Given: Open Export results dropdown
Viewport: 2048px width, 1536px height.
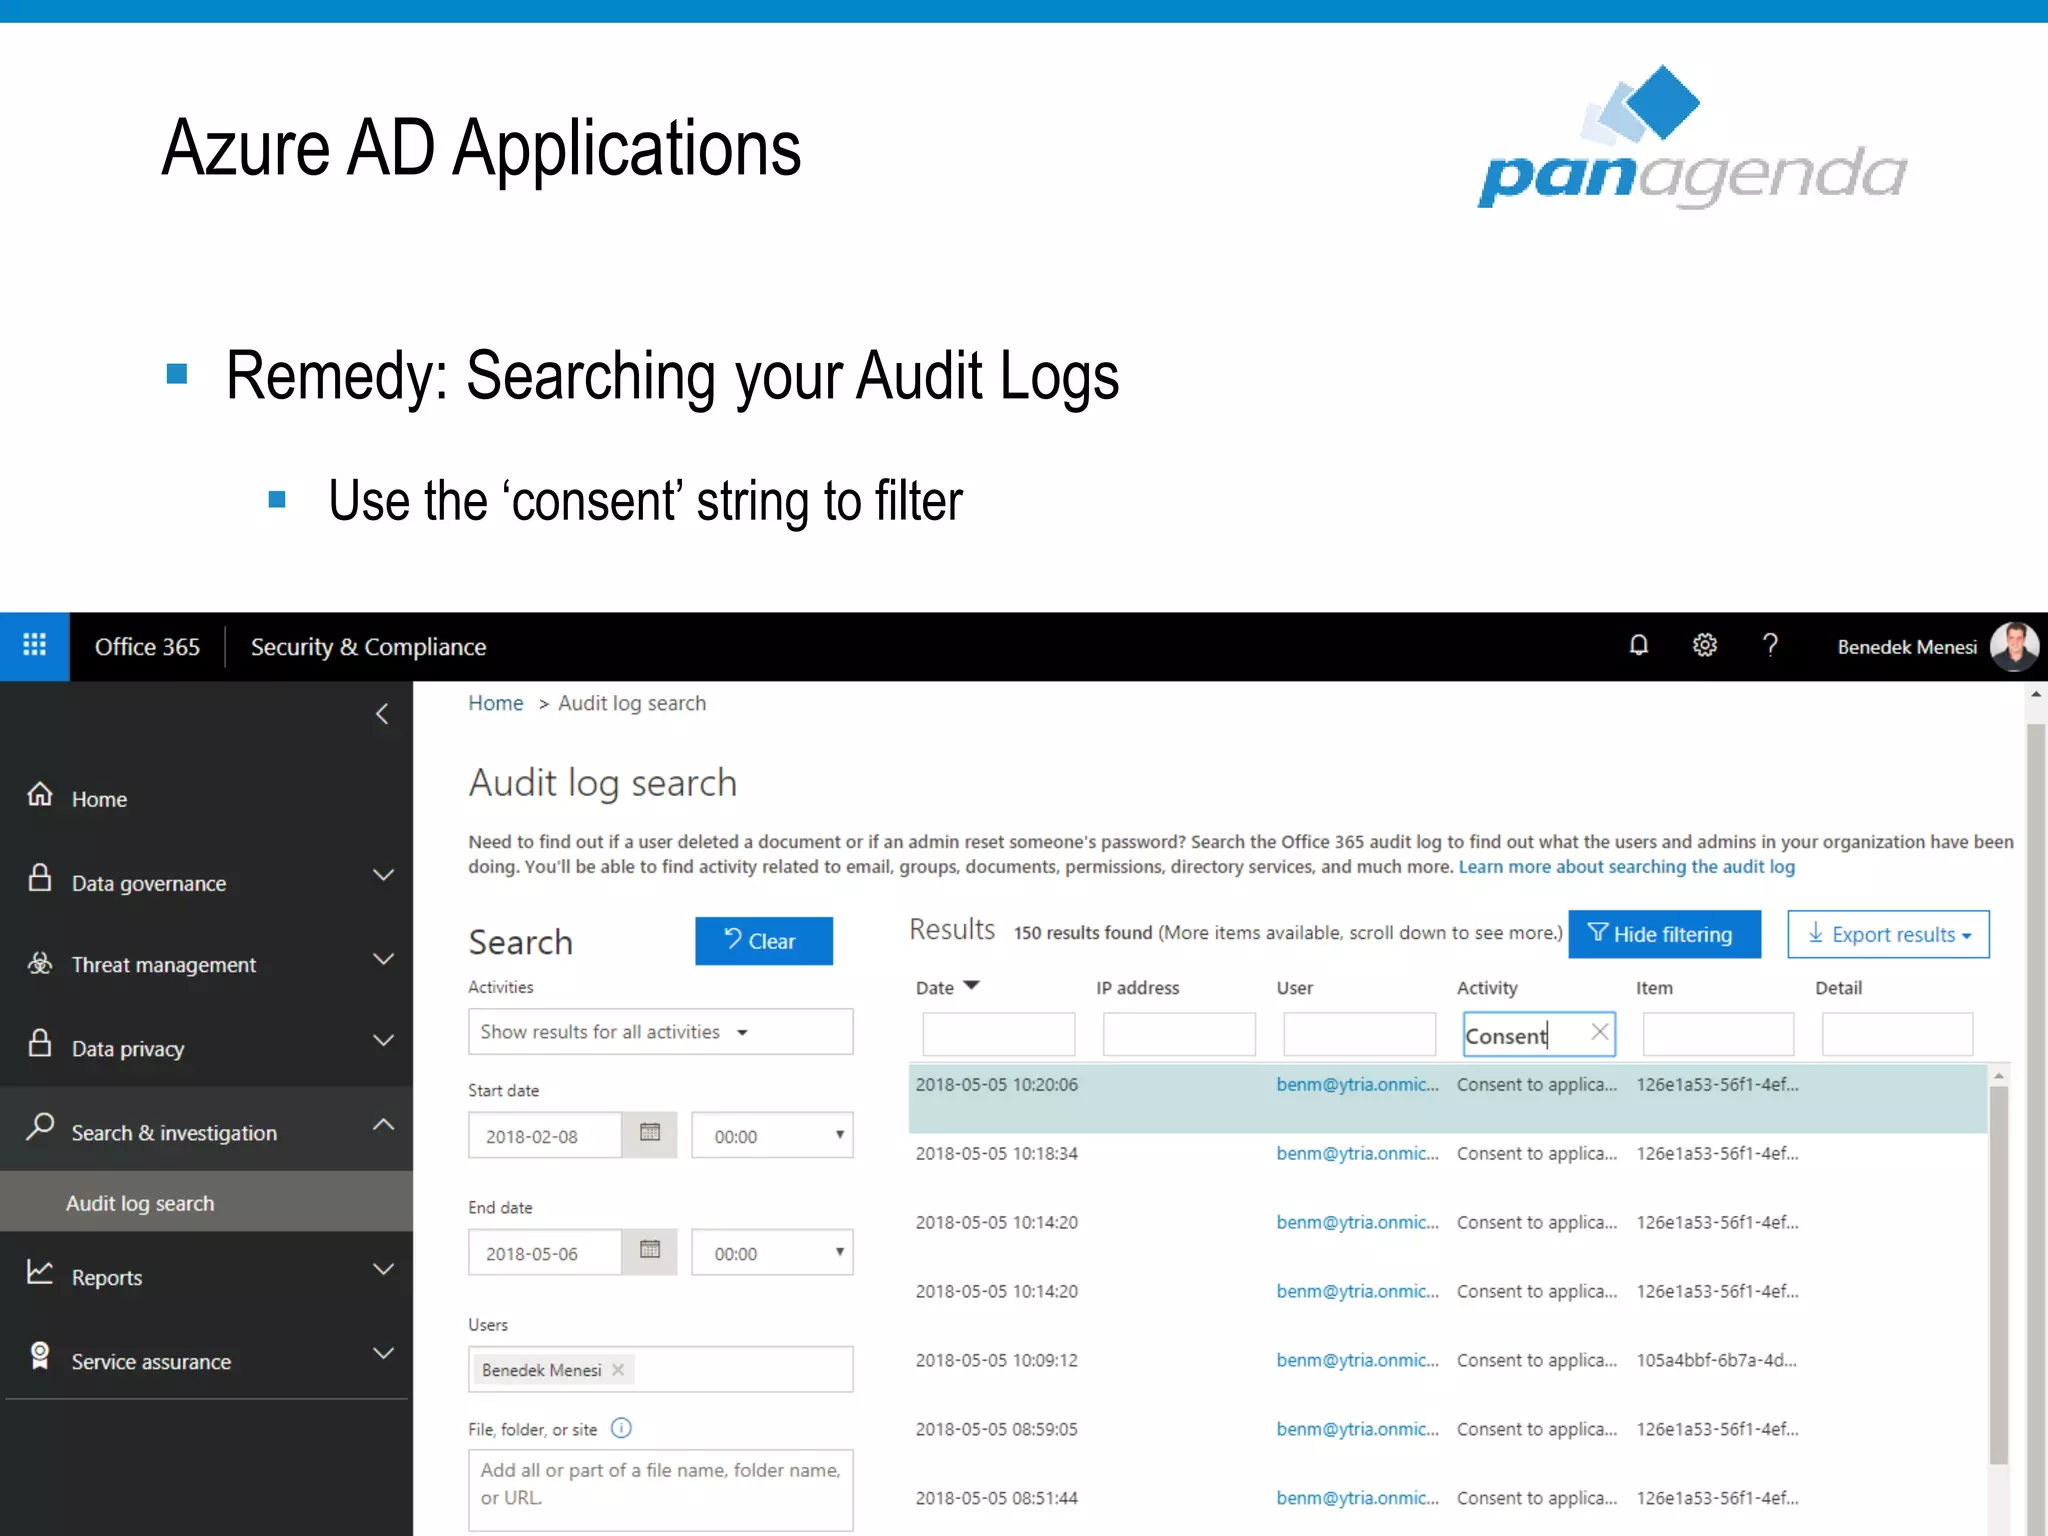Looking at the screenshot, I should pyautogui.click(x=1888, y=934).
